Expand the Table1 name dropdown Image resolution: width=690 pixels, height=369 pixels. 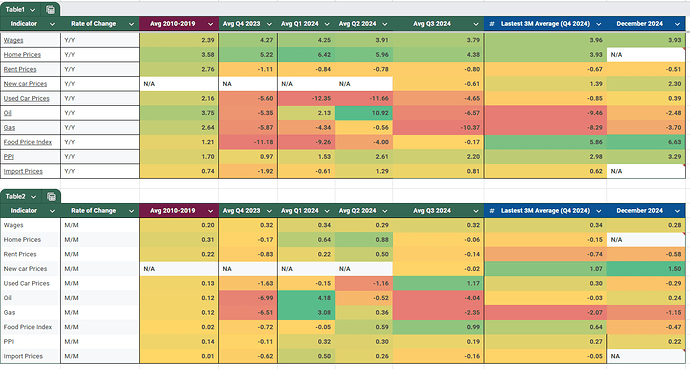[x=33, y=10]
